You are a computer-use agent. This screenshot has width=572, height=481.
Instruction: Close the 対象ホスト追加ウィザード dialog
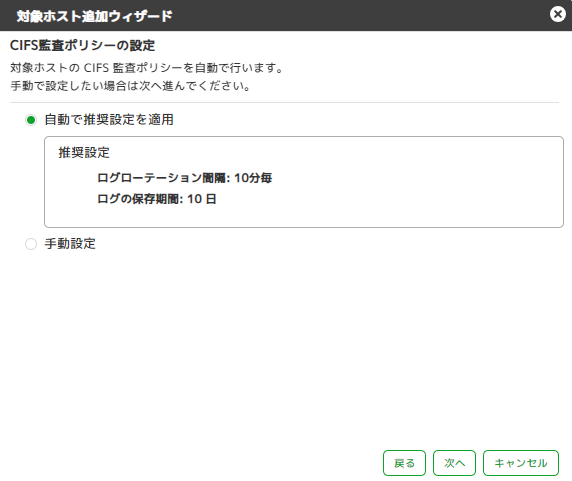(x=557, y=14)
